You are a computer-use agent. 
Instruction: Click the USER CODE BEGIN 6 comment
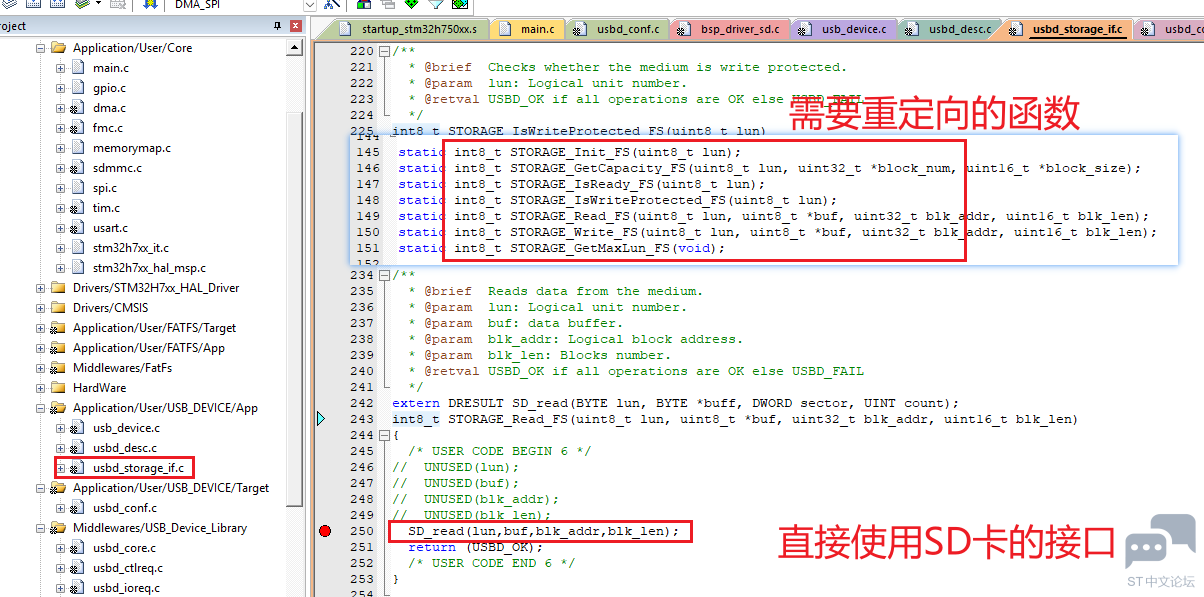pyautogui.click(x=499, y=451)
